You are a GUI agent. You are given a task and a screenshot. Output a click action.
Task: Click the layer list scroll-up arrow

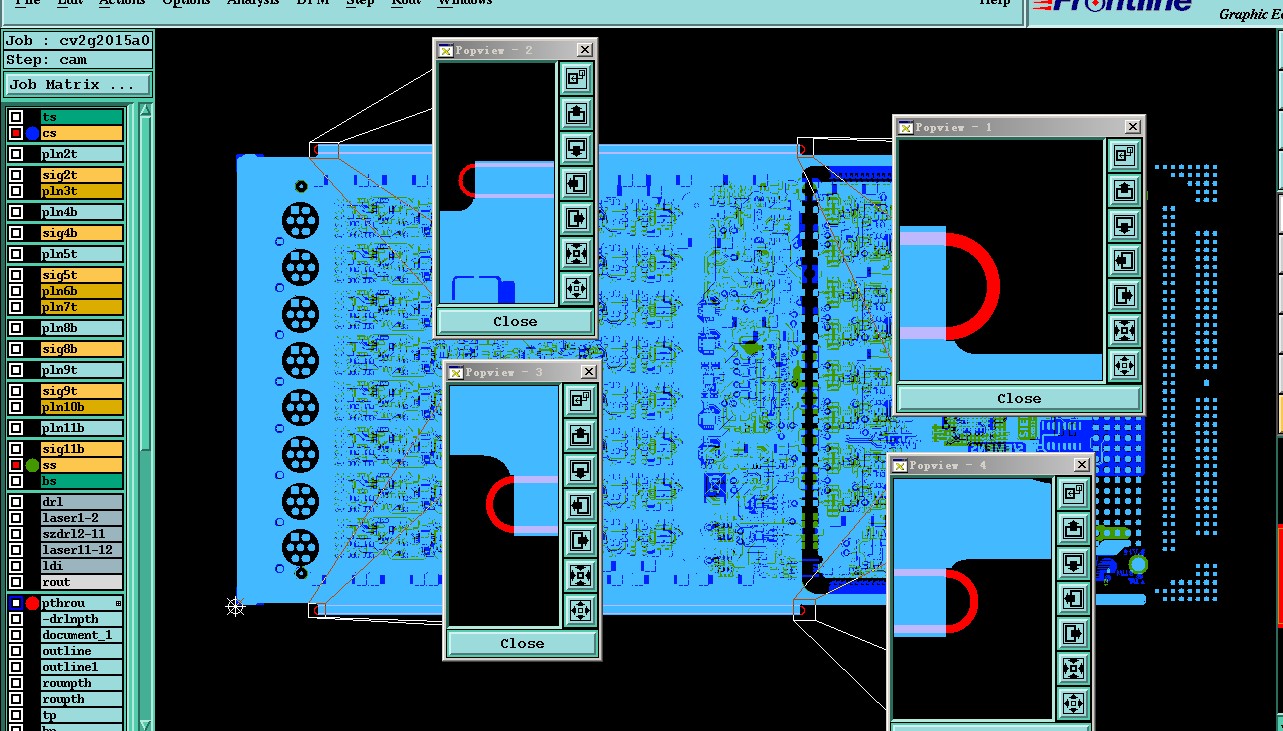pos(145,110)
